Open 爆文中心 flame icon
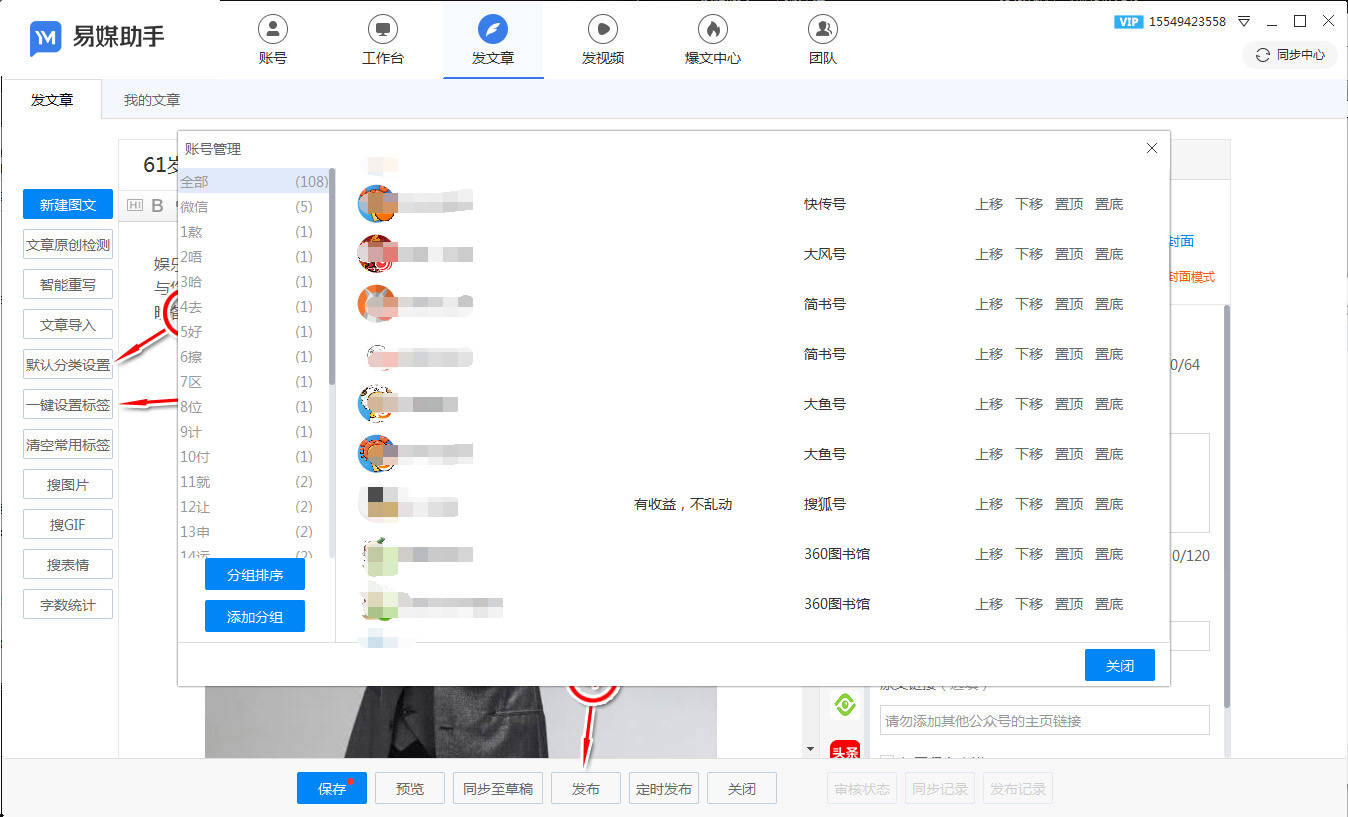The width and height of the screenshot is (1348, 817). [712, 28]
